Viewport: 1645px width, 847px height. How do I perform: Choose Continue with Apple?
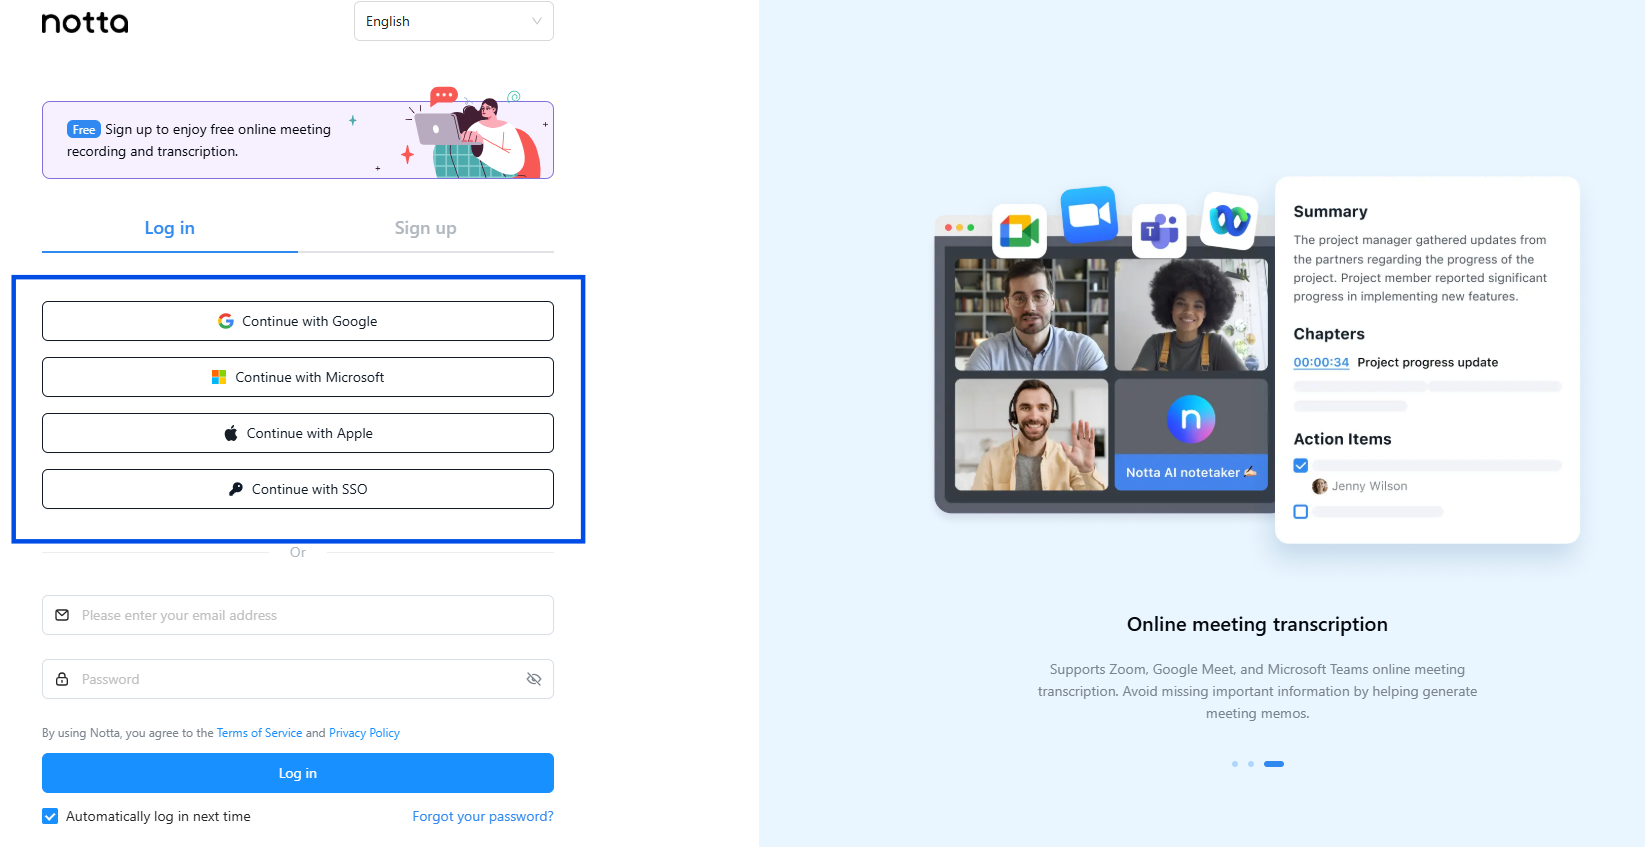298,433
